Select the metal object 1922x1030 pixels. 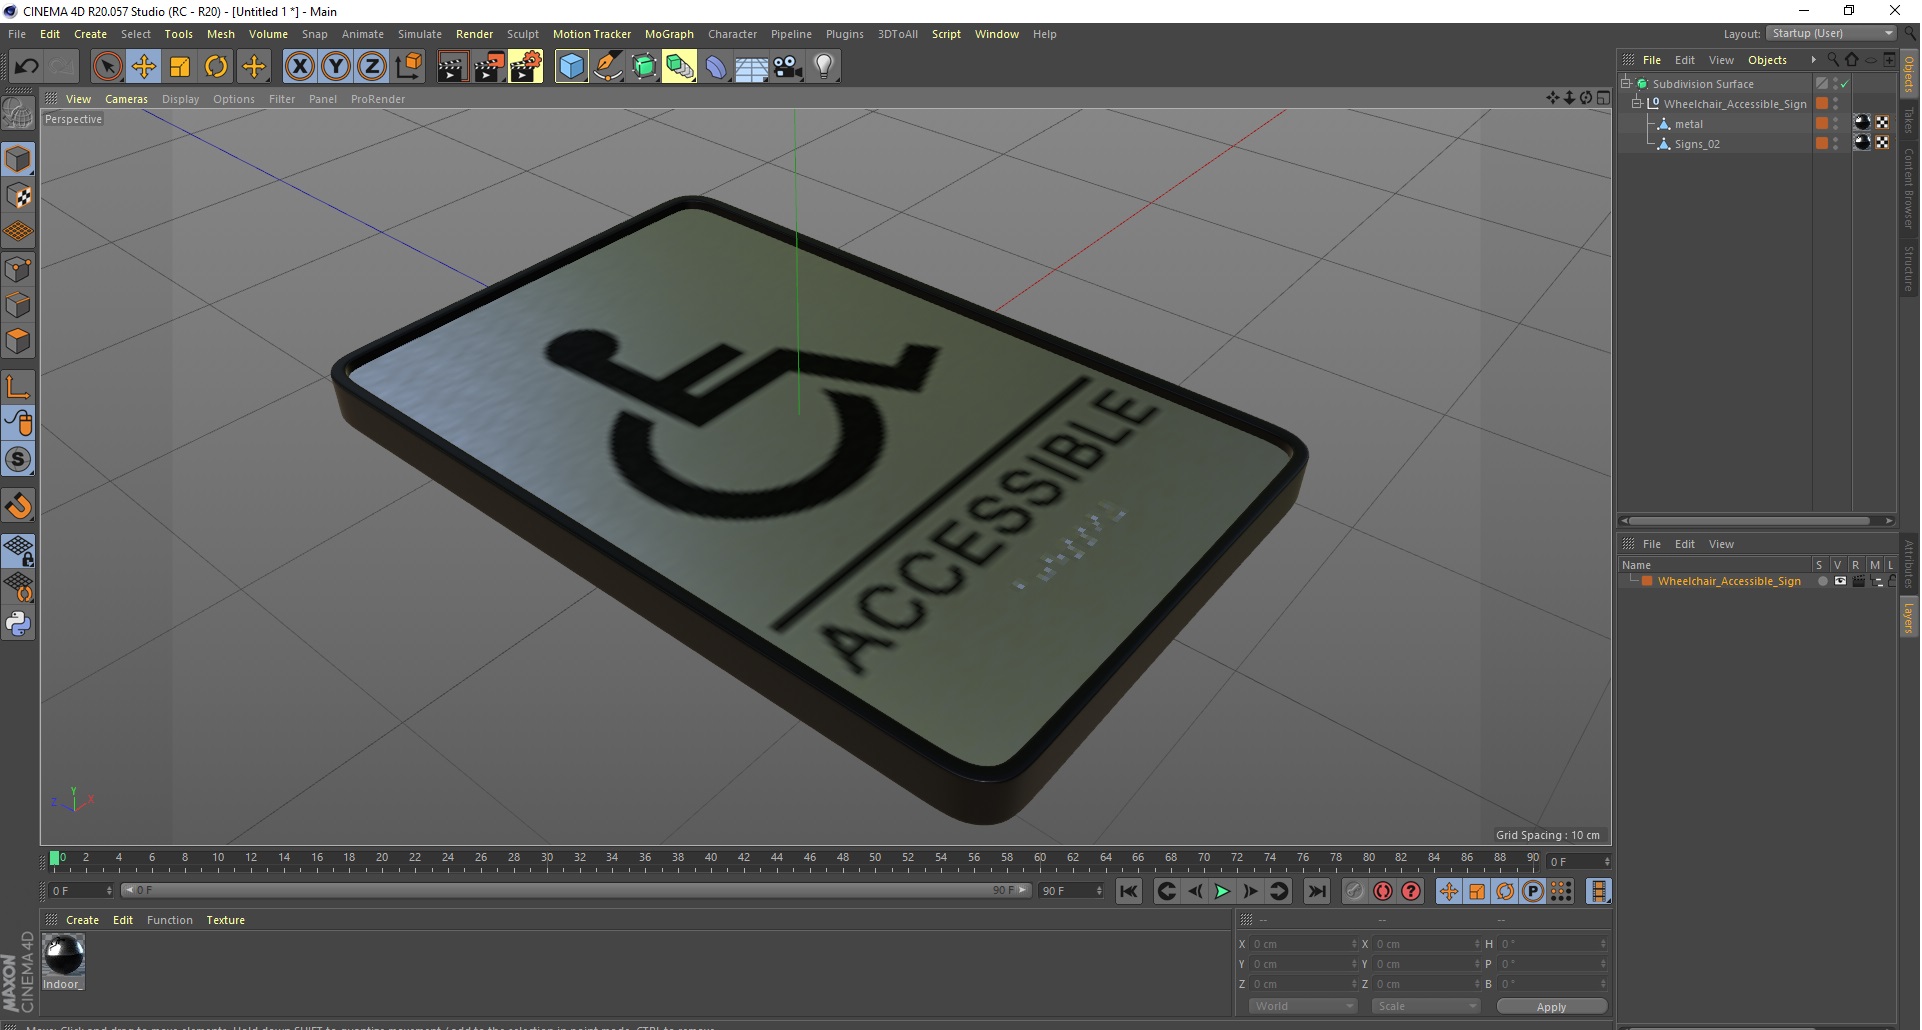tap(1689, 124)
